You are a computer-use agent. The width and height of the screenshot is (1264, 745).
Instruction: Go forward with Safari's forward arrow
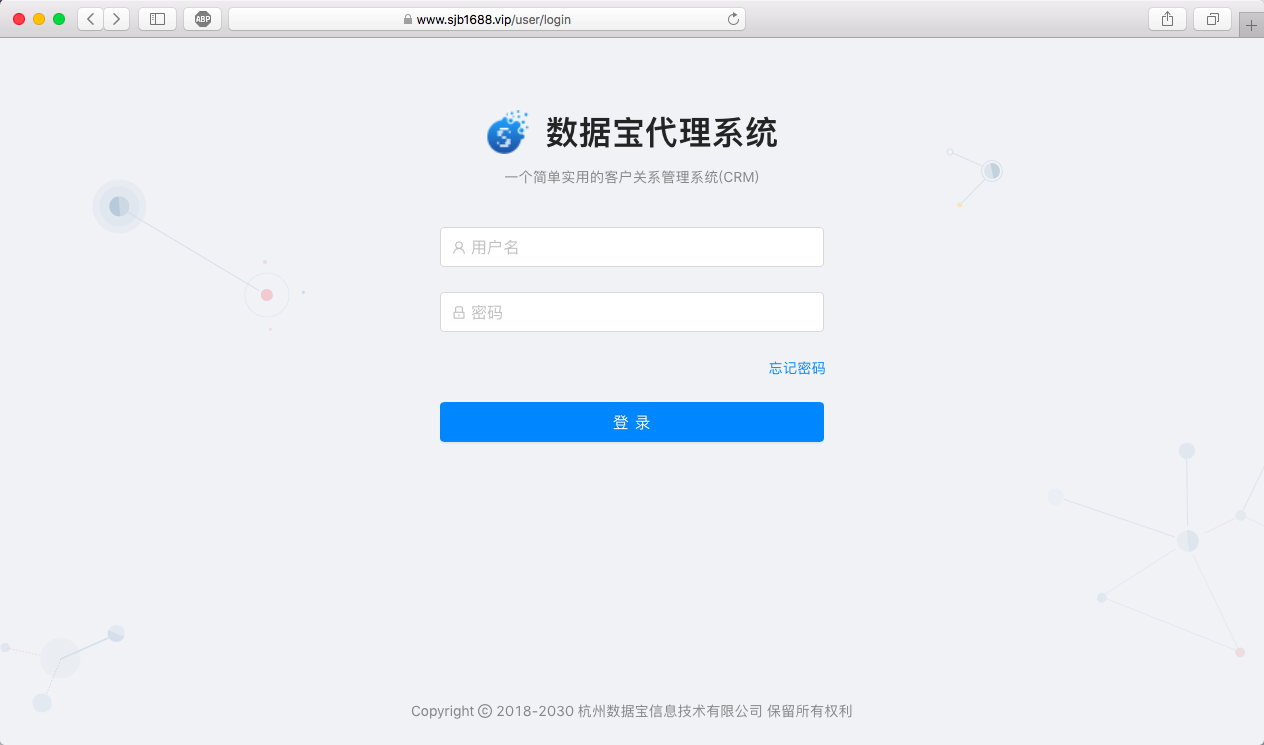[116, 19]
